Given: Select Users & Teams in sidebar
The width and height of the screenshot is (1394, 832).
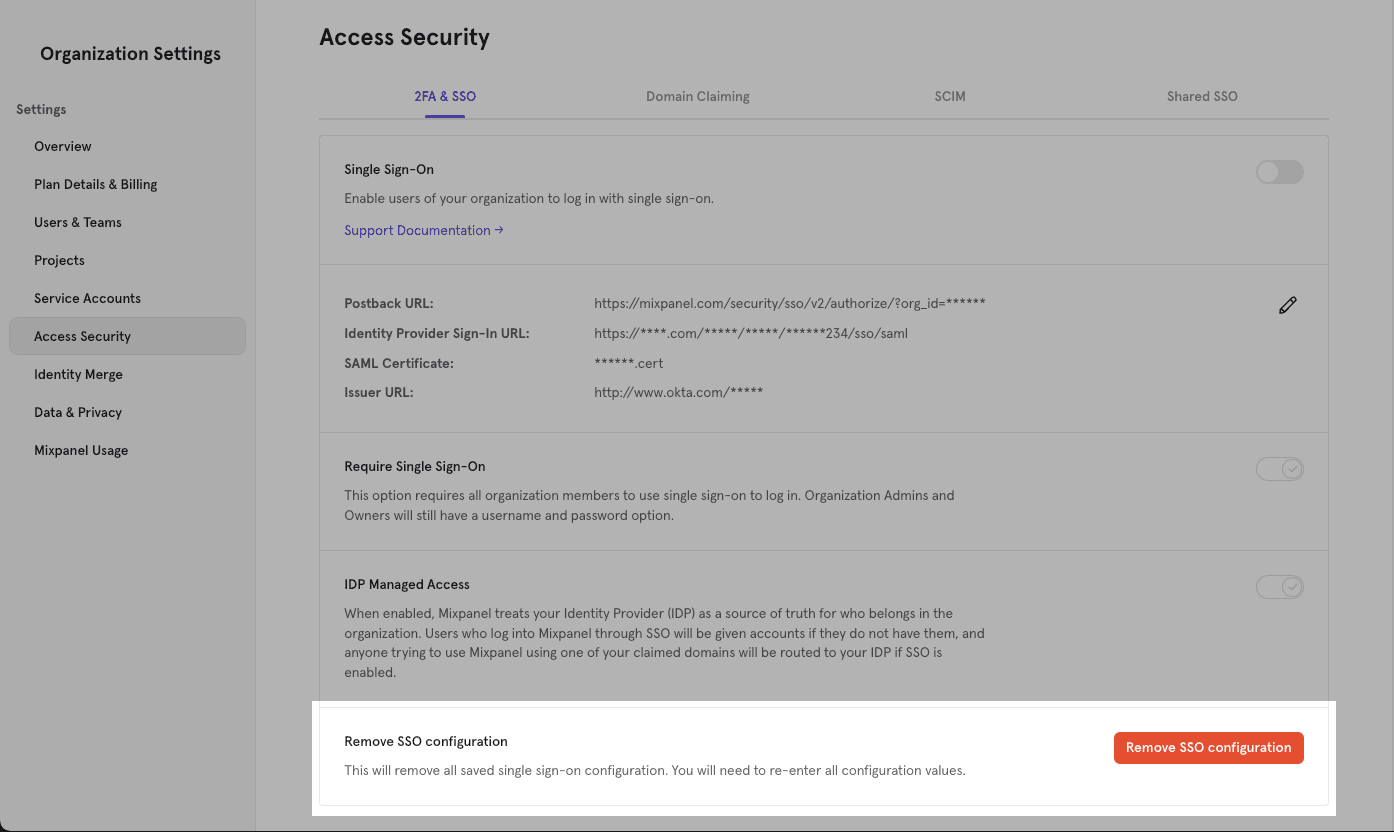Looking at the screenshot, I should 78,222.
